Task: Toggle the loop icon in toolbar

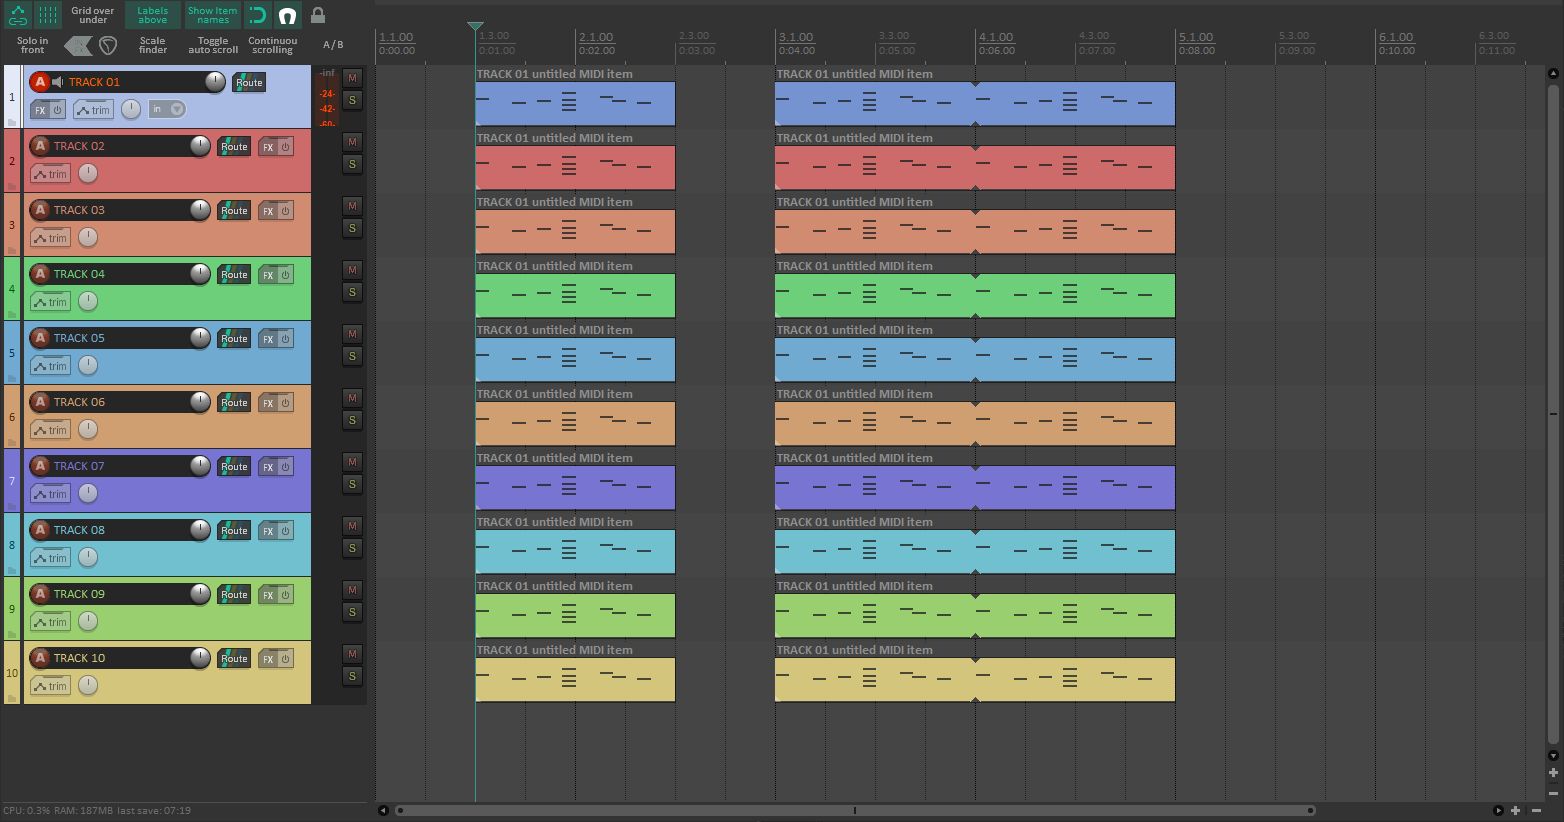Action: 257,15
